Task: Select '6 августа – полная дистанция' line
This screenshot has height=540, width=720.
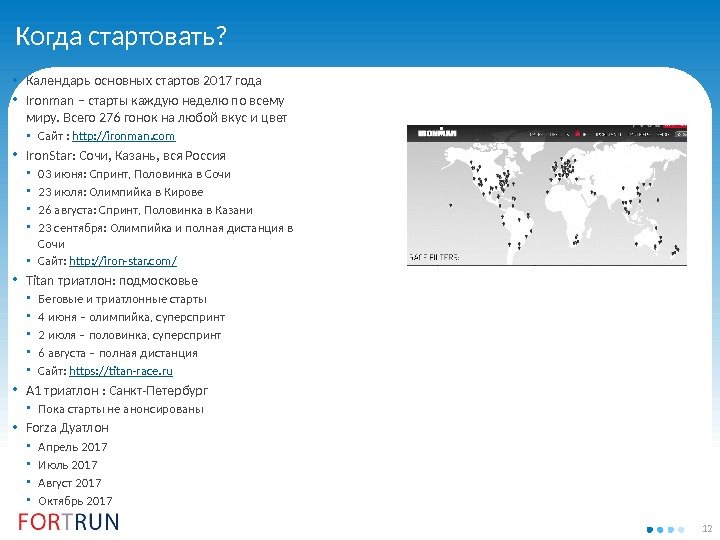Action: [x=118, y=353]
